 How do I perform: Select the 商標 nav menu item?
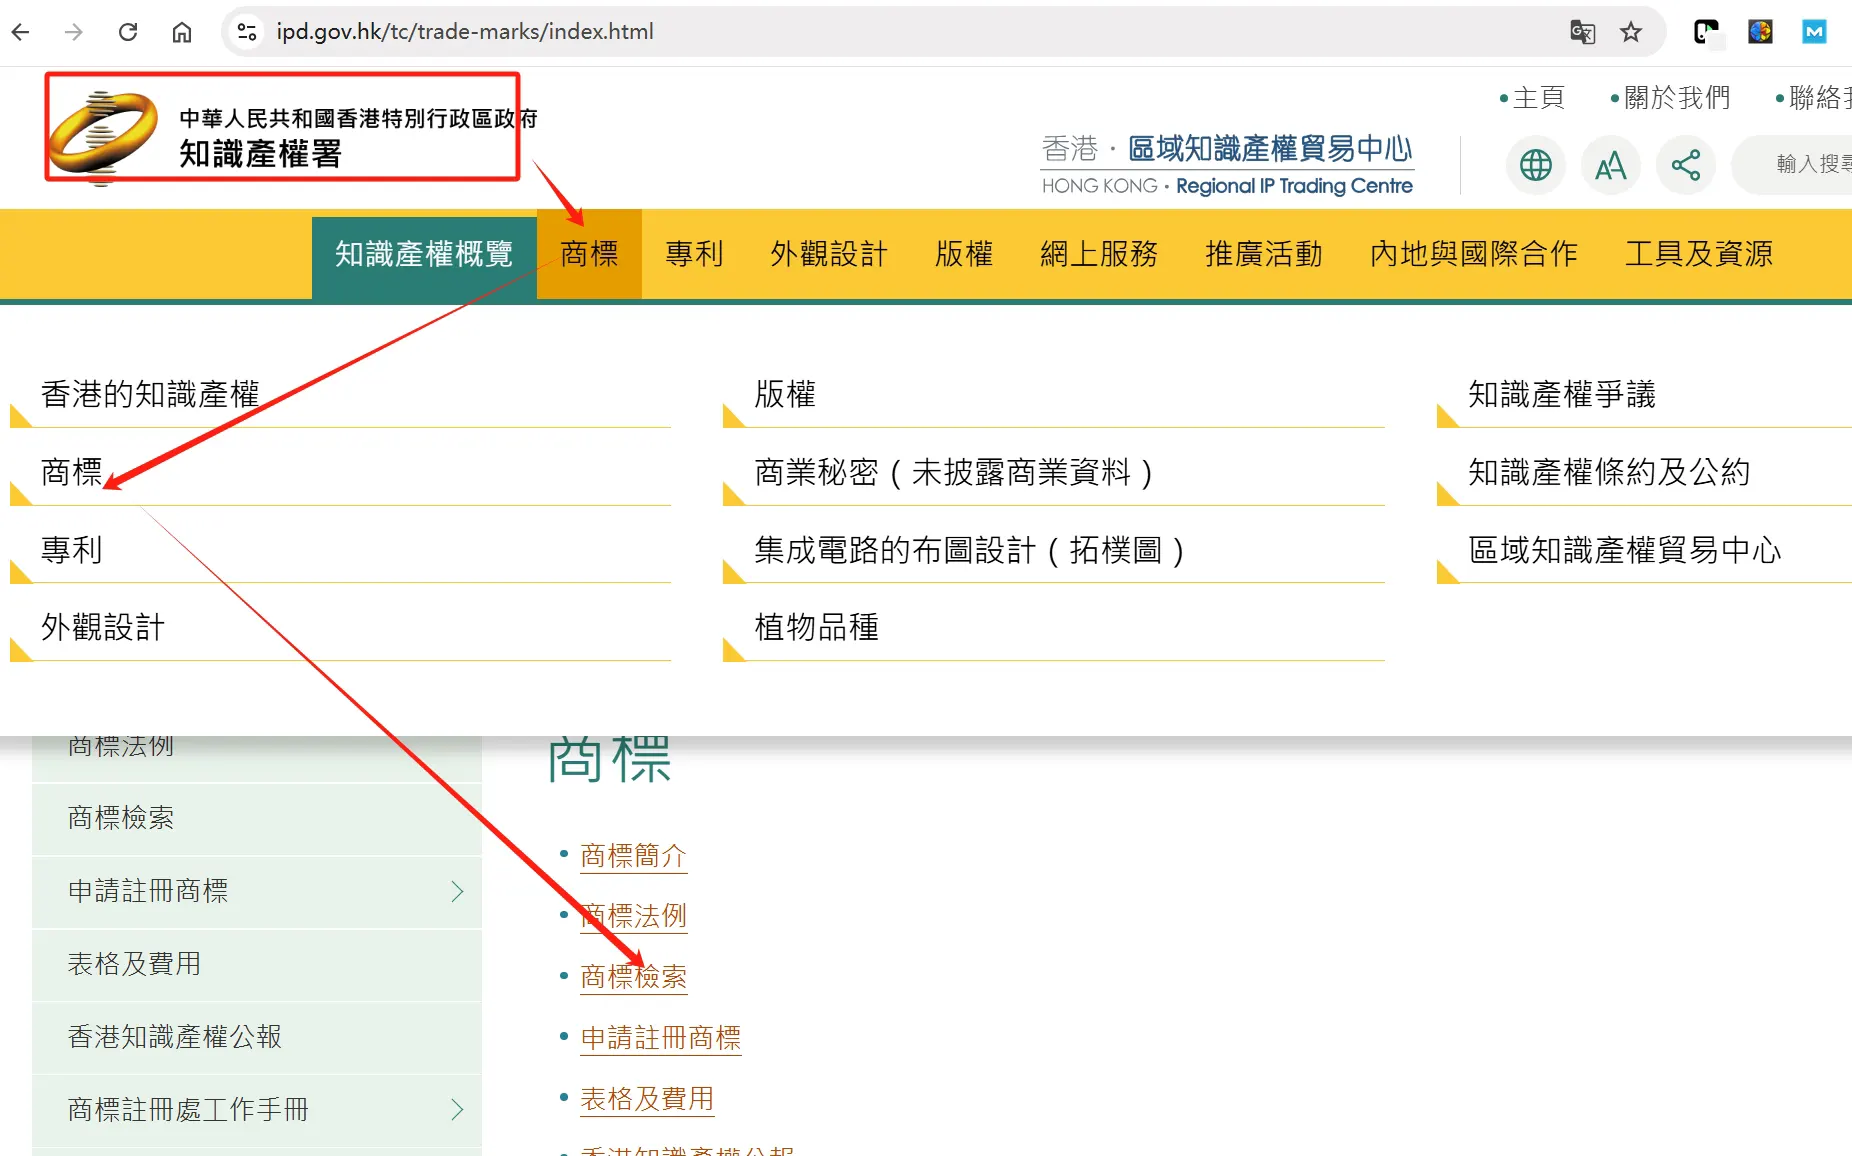coord(589,254)
